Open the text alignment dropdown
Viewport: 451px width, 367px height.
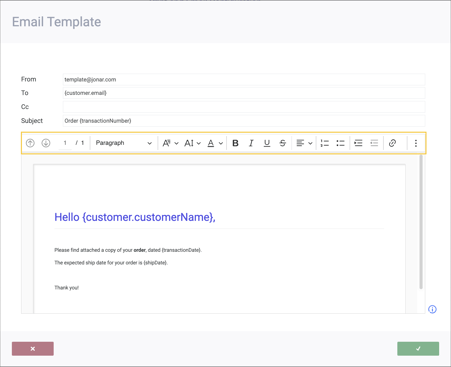[x=304, y=143]
